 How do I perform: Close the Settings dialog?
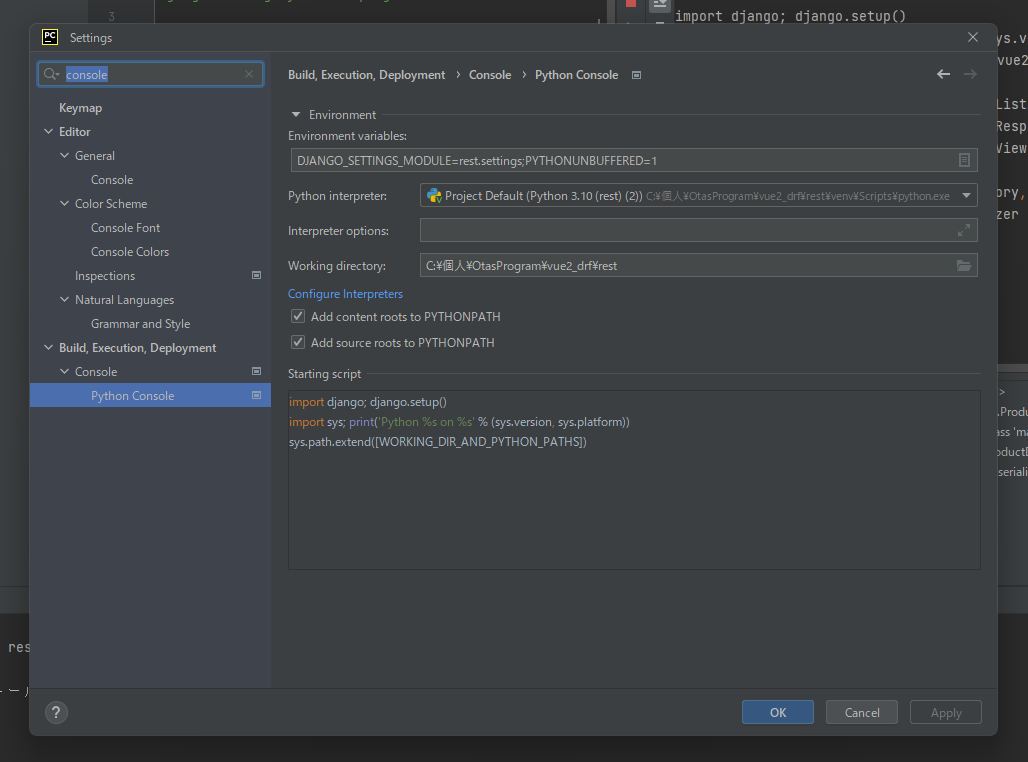[973, 37]
